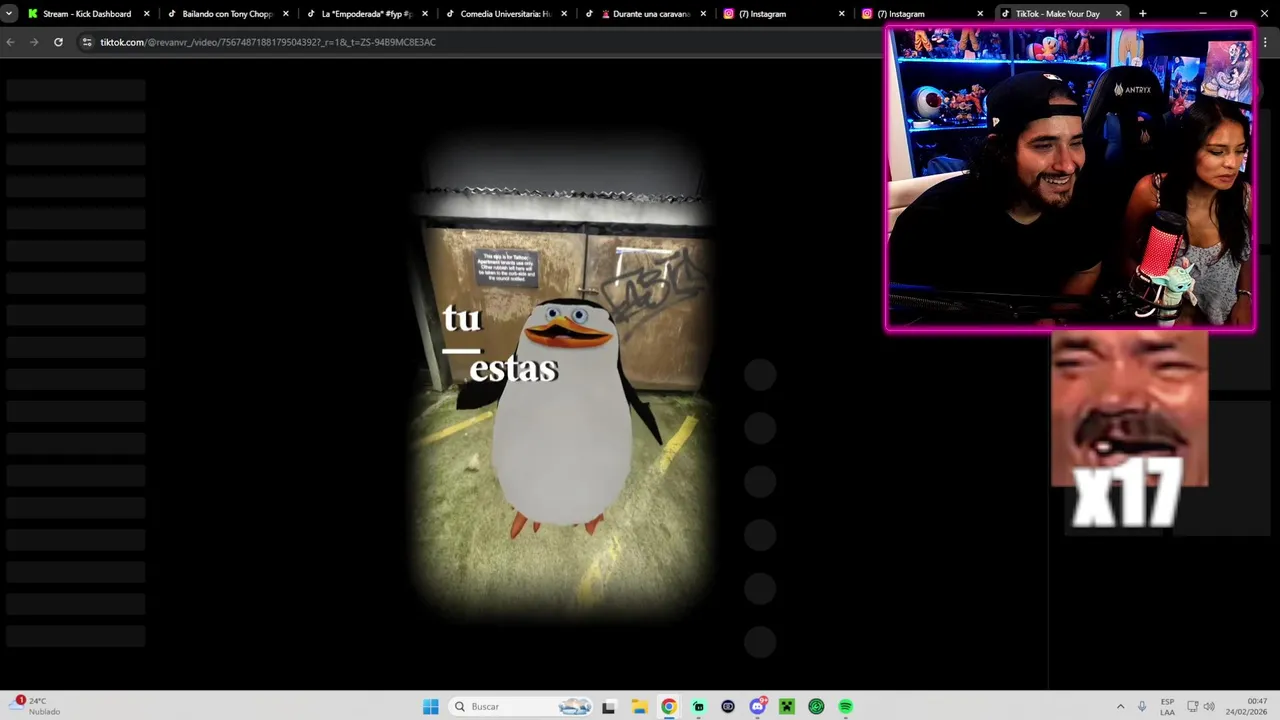Open a new browser tab with plus button

pos(1143,14)
